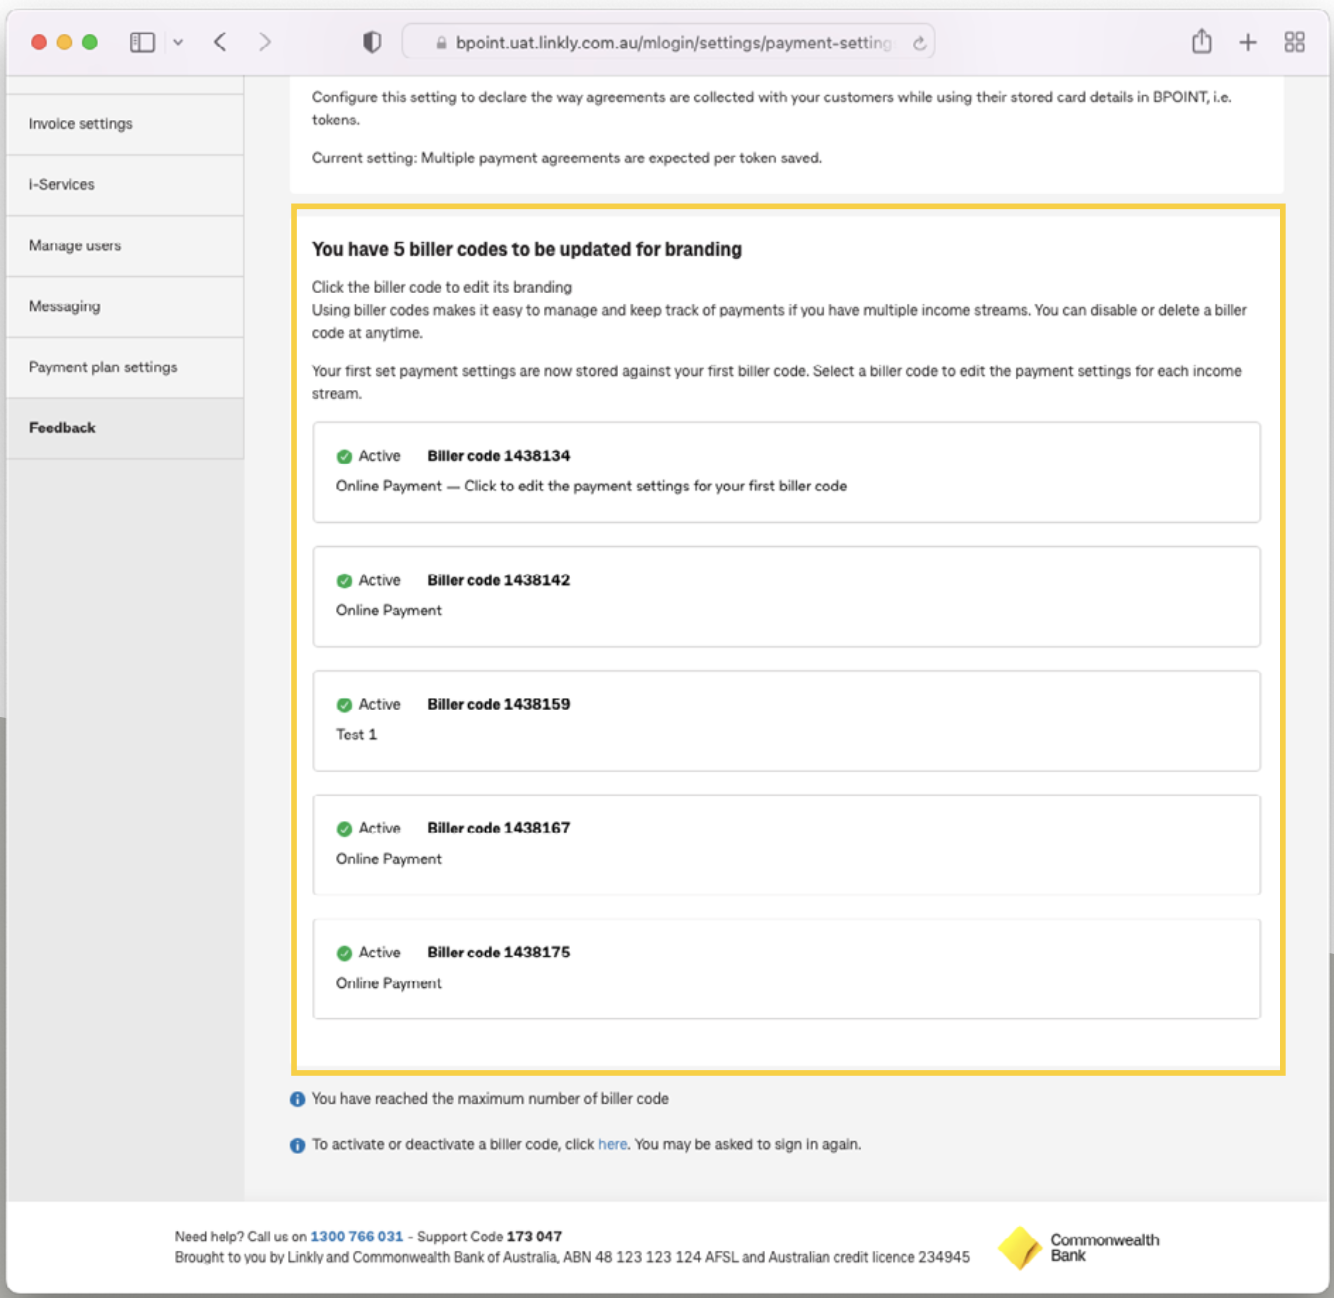Viewport: 1334px width, 1298px height.
Task: Show tab overview using the grid icon
Action: click(1295, 41)
